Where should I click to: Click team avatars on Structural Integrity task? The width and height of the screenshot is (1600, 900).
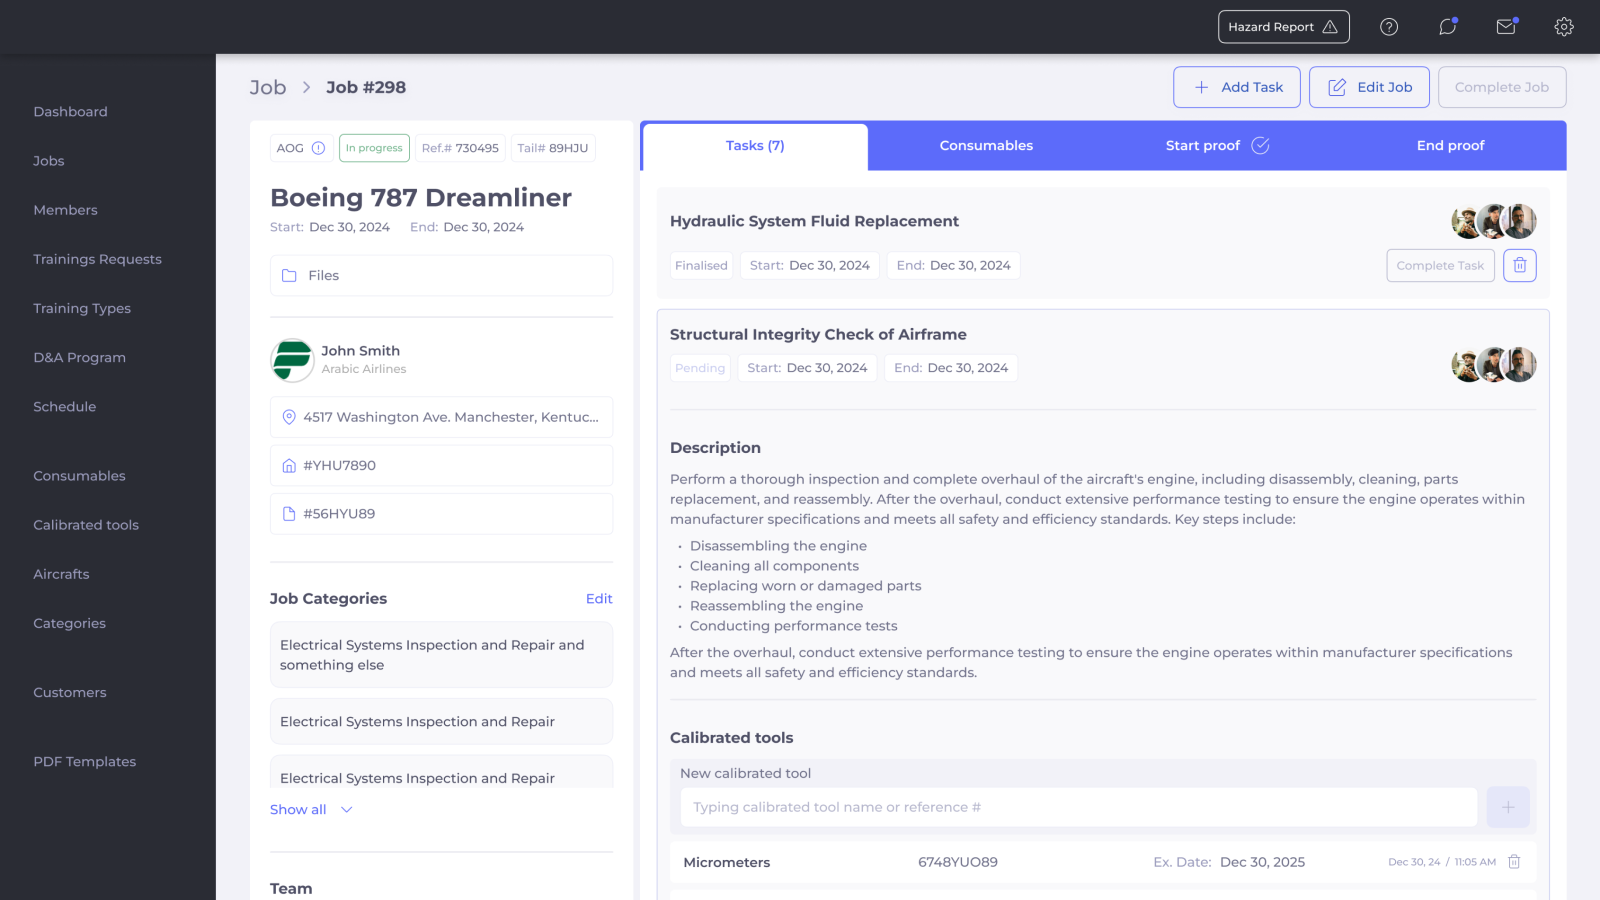[x=1493, y=365]
